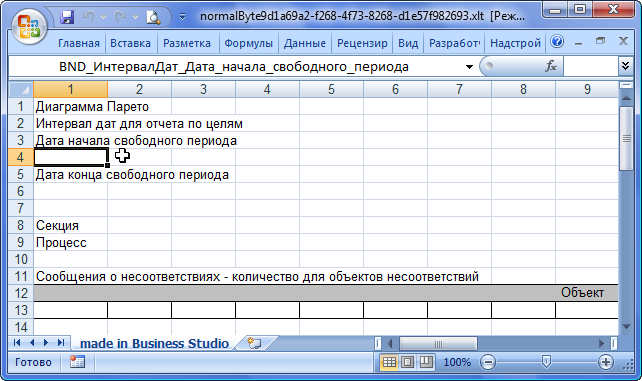This screenshot has width=642, height=381.
Task: Go to previous sheet tab arrow
Action: (x=32, y=343)
